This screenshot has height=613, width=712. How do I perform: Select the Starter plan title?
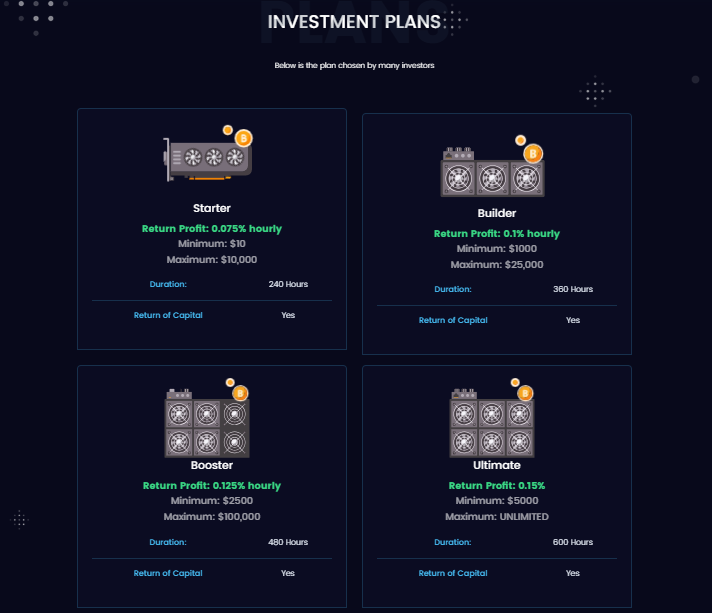(212, 208)
